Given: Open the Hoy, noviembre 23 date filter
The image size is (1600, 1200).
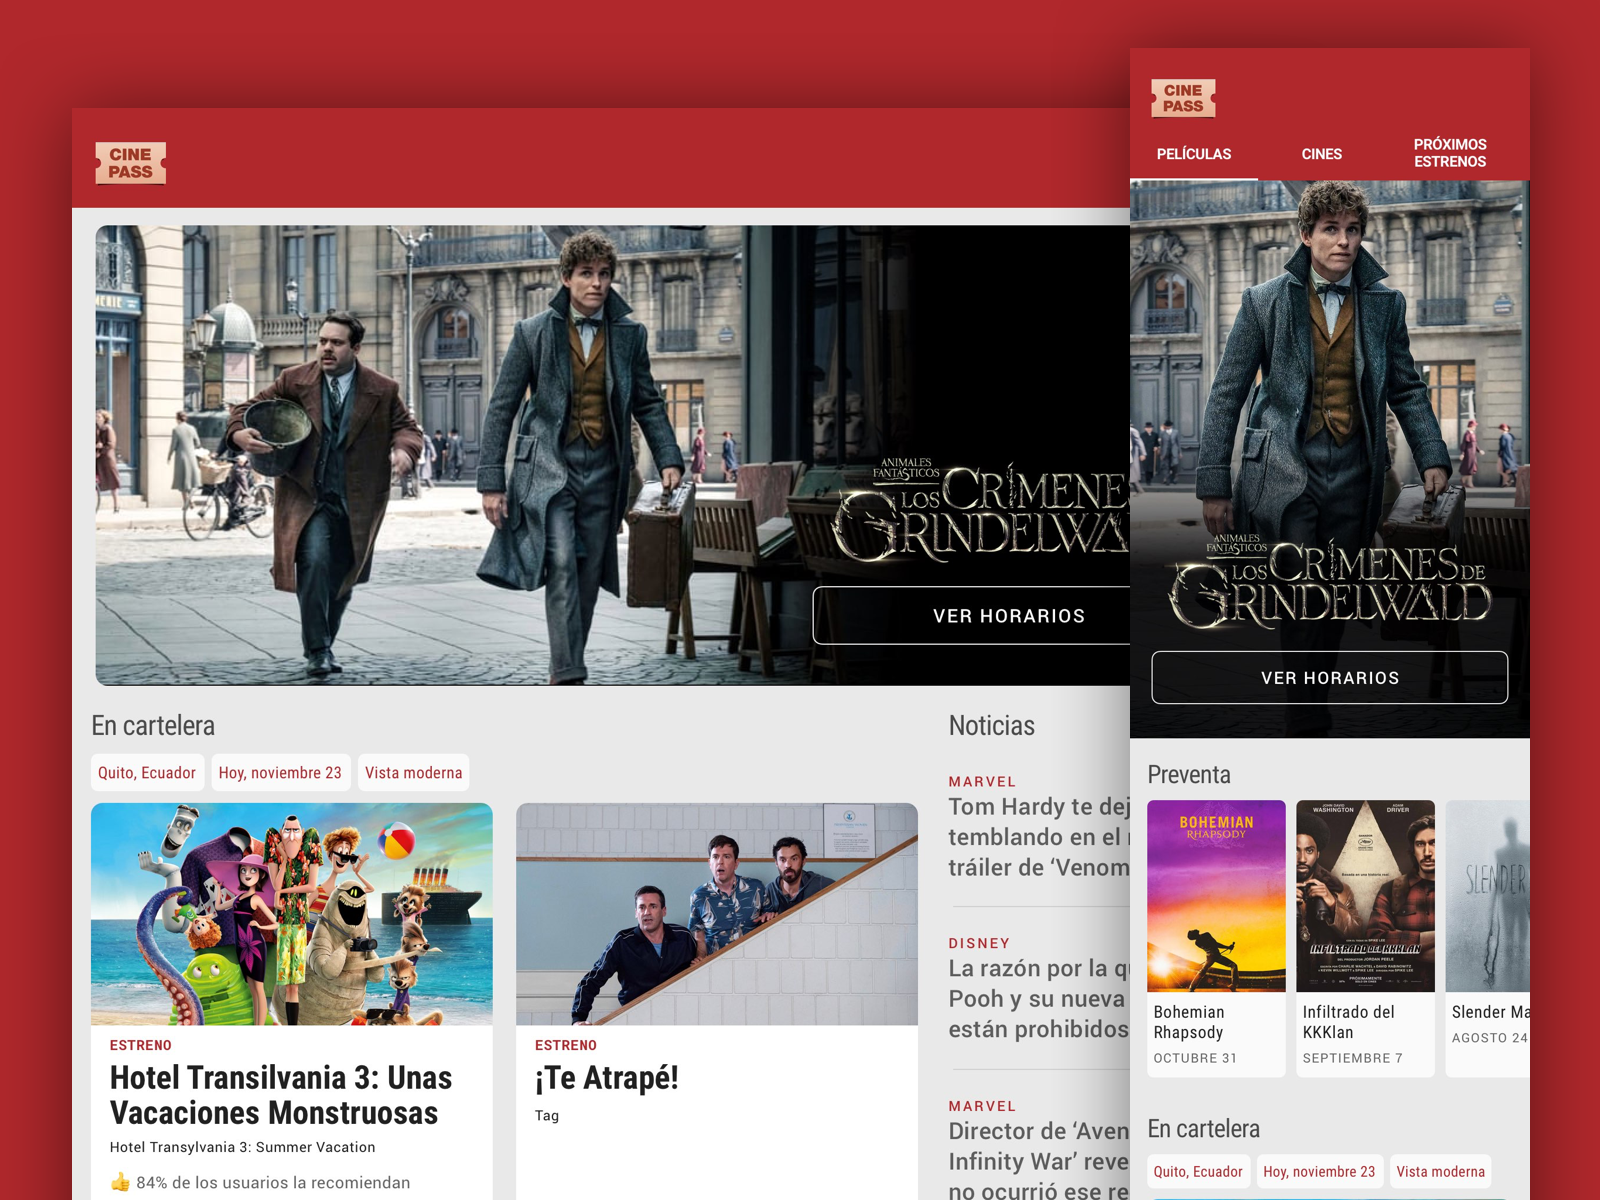Looking at the screenshot, I should (x=281, y=772).
